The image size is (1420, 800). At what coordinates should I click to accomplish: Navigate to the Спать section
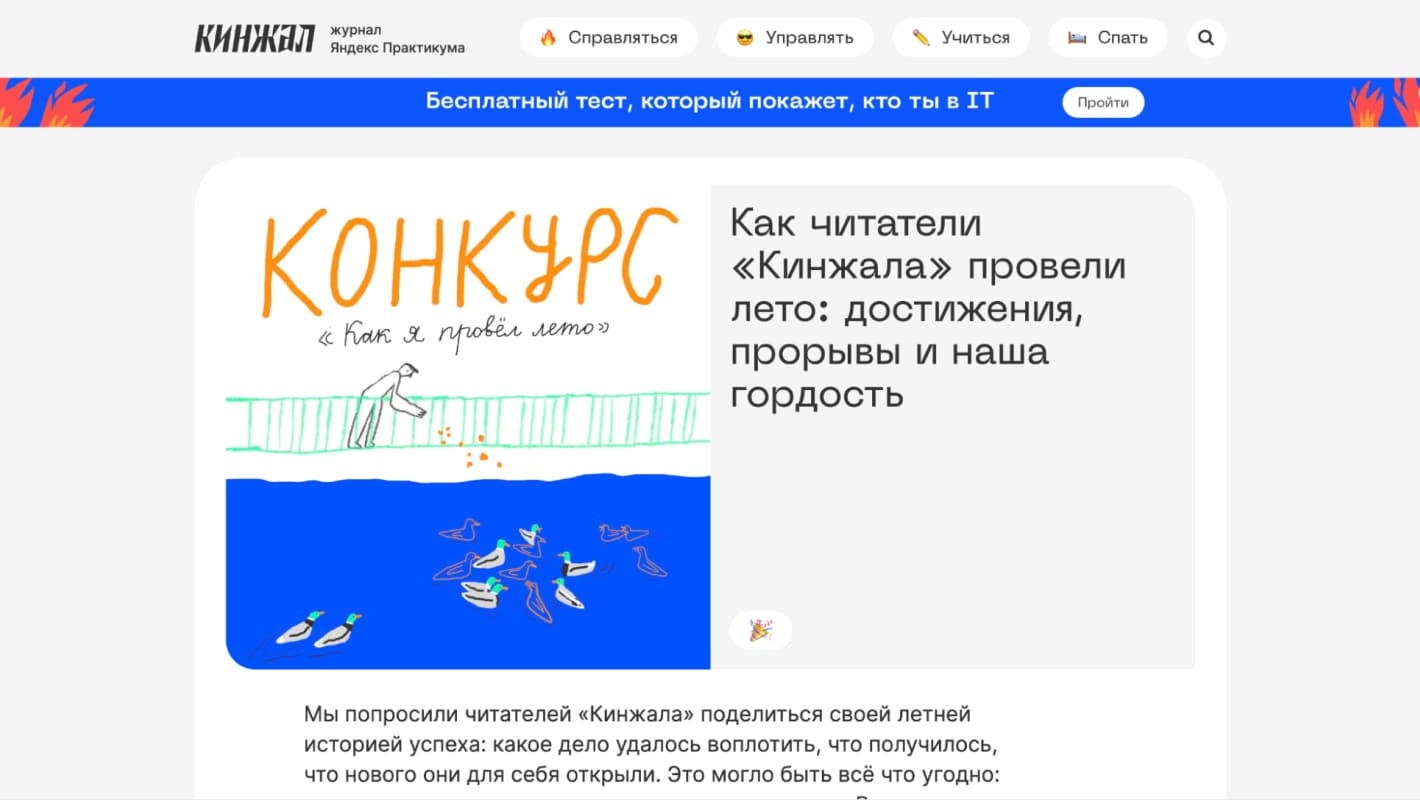pyautogui.click(x=1108, y=38)
